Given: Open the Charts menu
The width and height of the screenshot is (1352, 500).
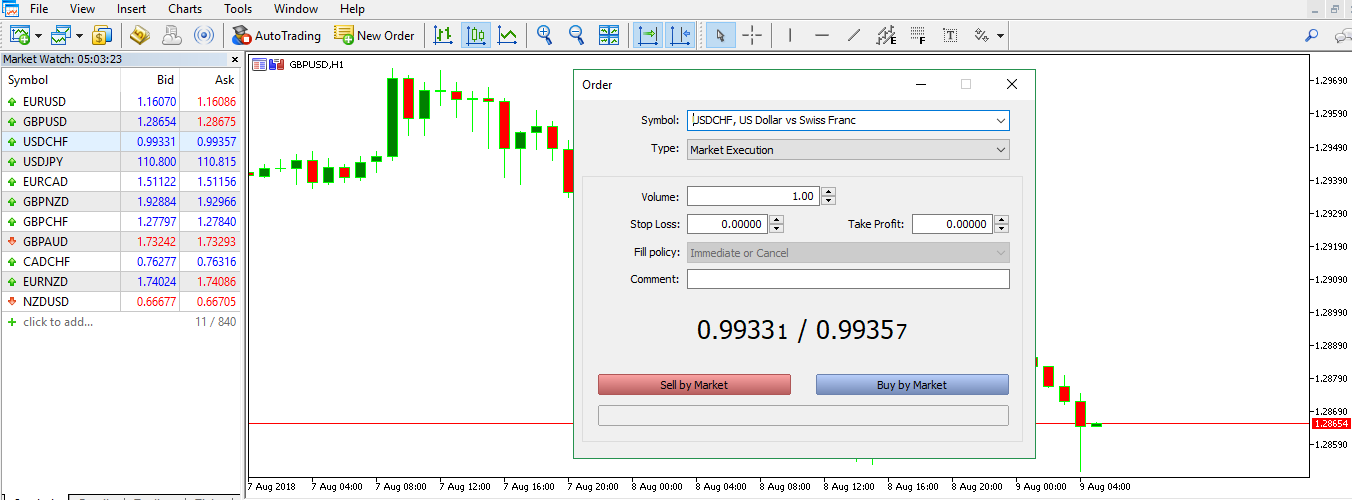Looking at the screenshot, I should (x=185, y=9).
